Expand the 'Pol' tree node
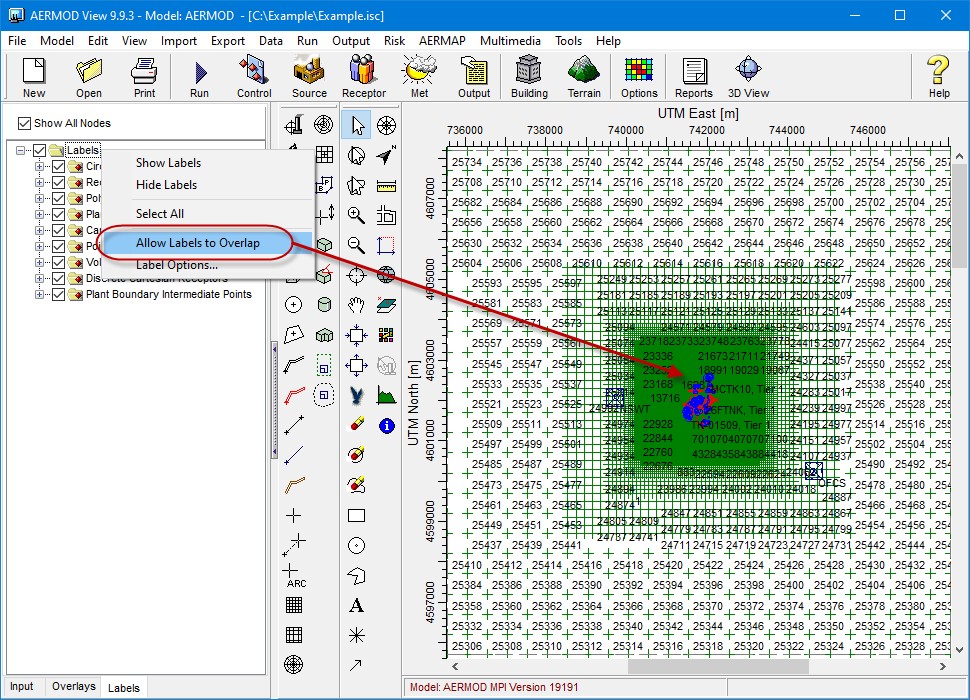 pos(40,198)
